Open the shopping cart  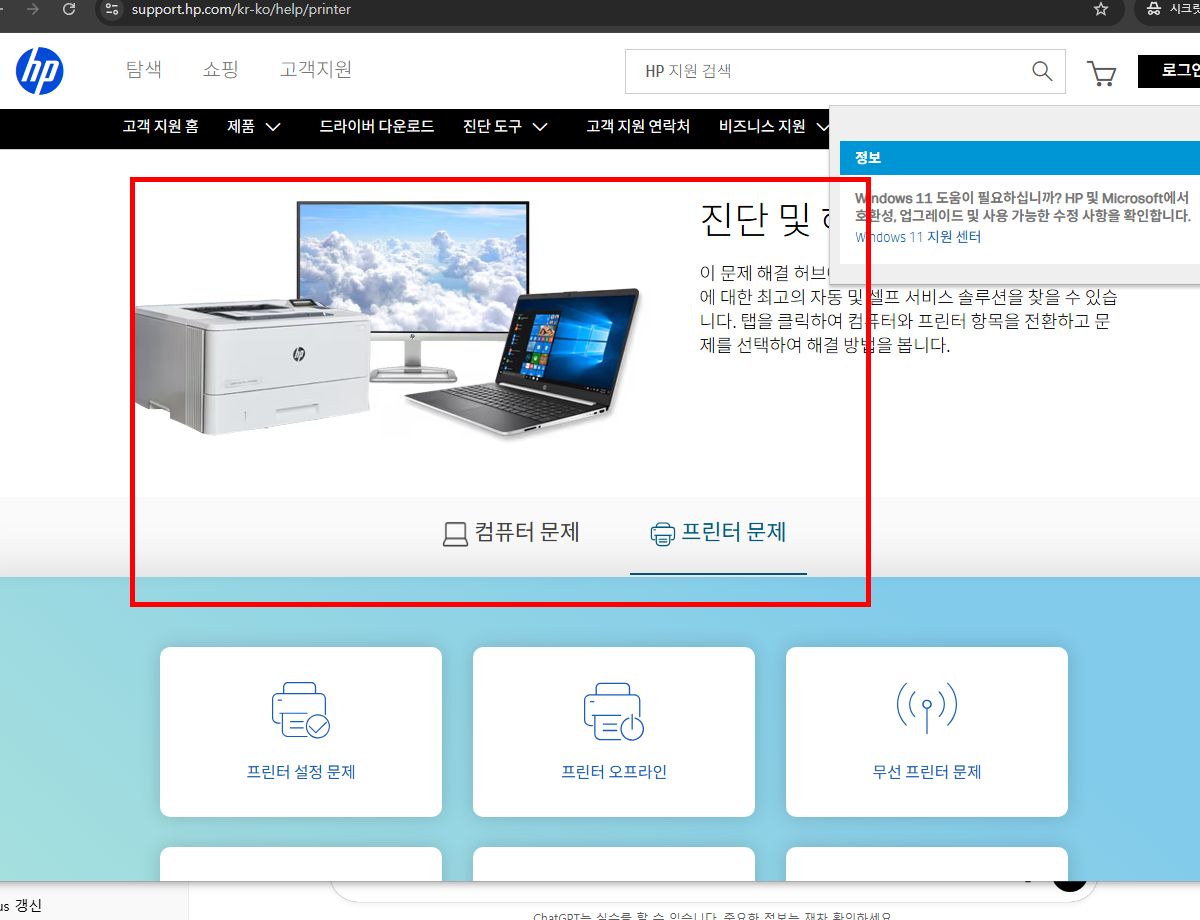[x=1101, y=73]
